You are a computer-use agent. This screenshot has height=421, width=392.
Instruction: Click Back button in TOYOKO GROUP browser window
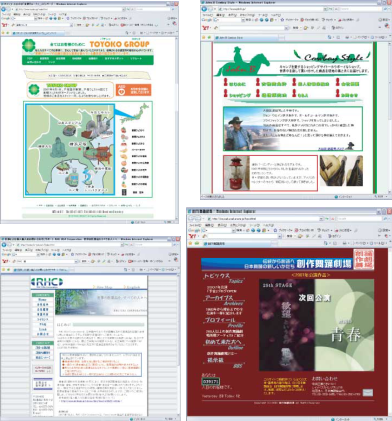(4, 10)
